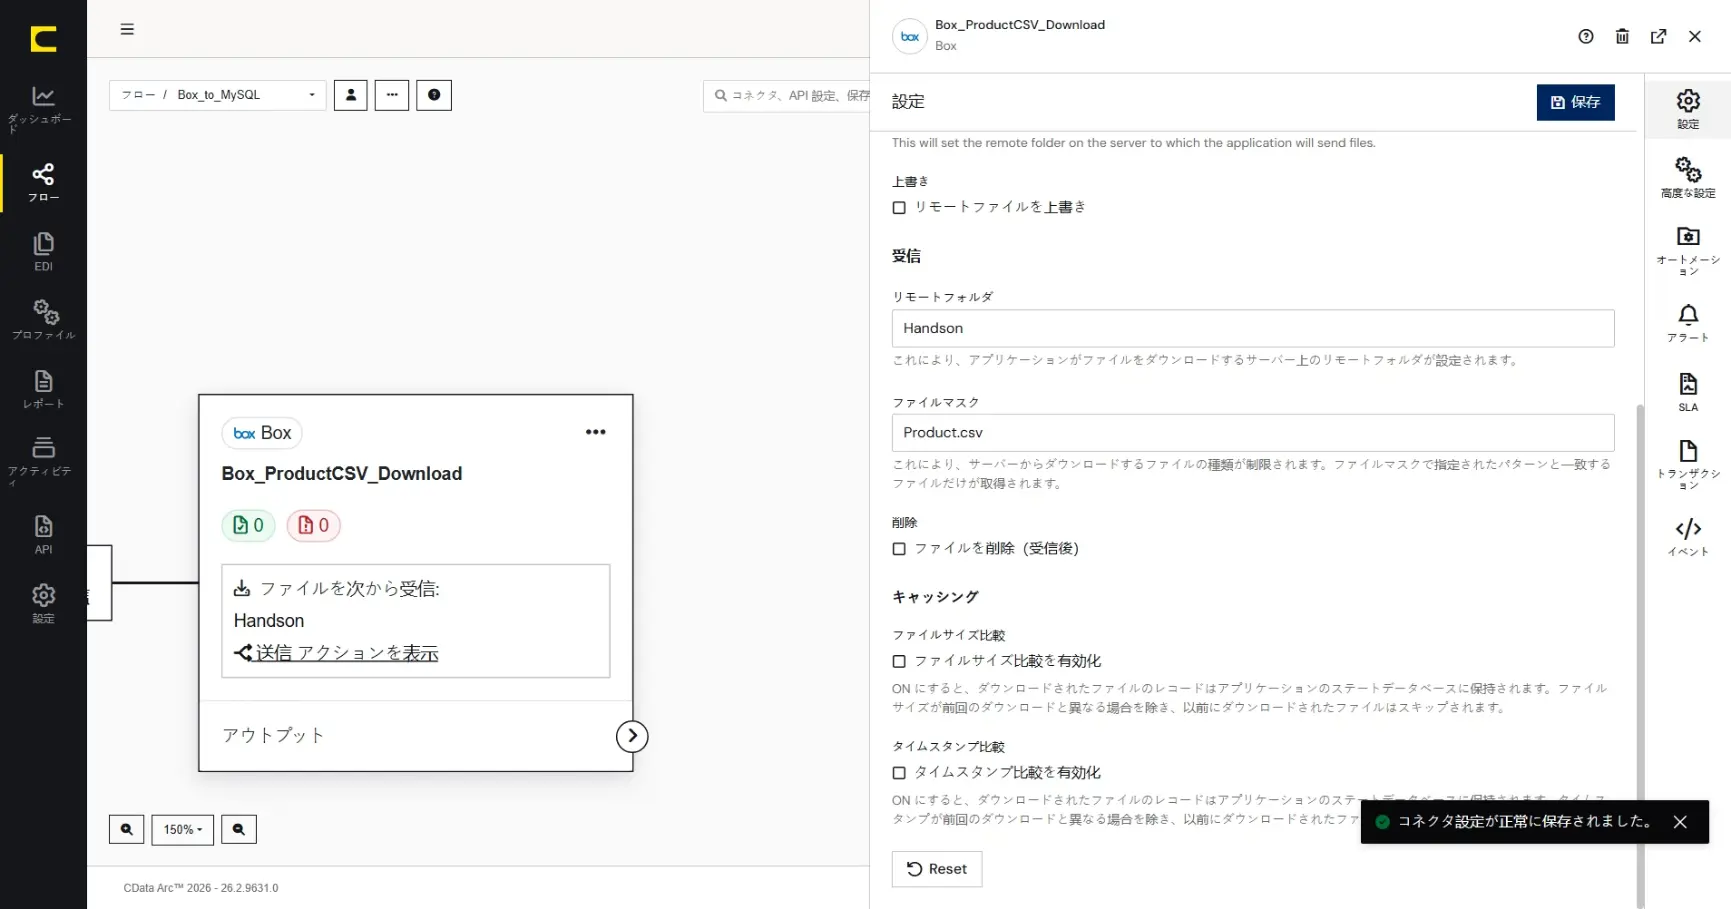Open the Profile sidebar item

click(43, 320)
